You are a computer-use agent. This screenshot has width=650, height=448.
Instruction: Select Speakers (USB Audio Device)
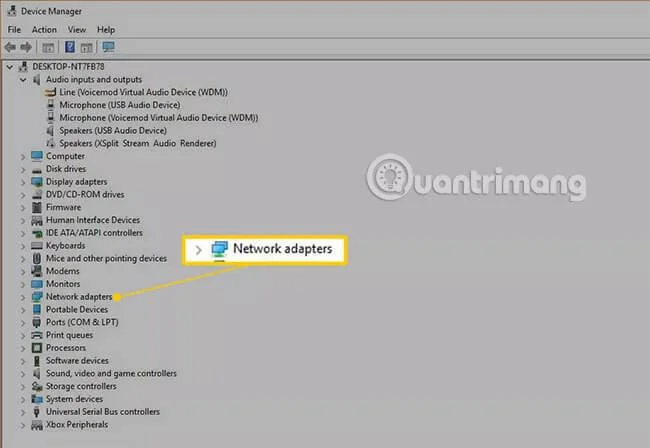(113, 131)
